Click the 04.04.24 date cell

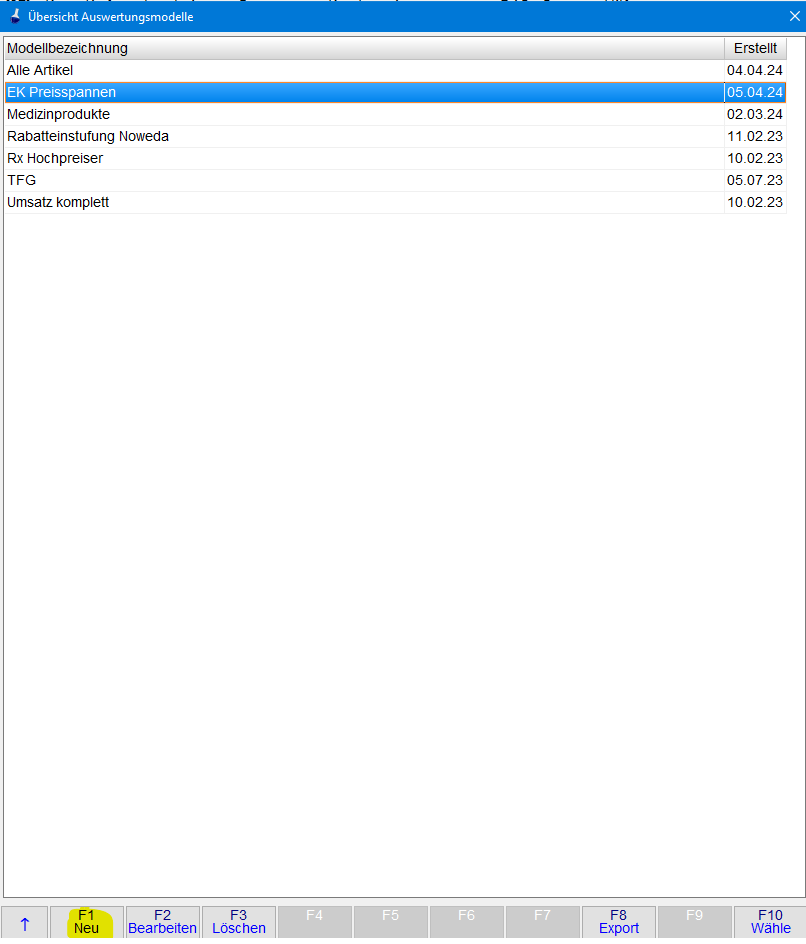coord(755,70)
